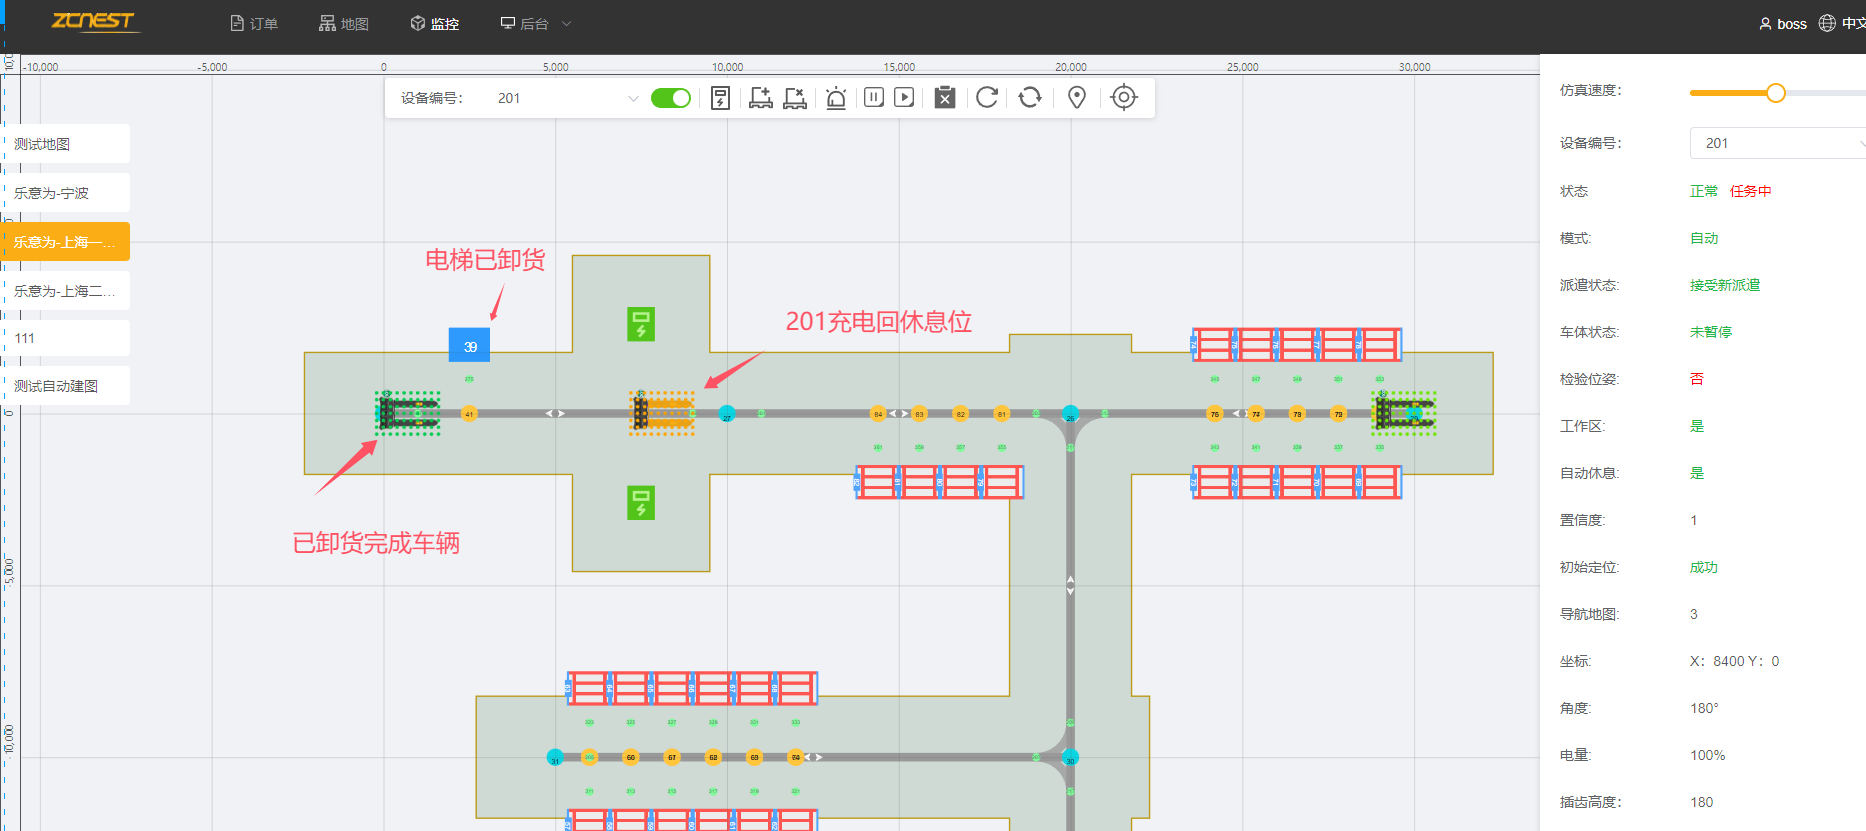
Task: Click the orange path node 68
Action: pyautogui.click(x=713, y=757)
